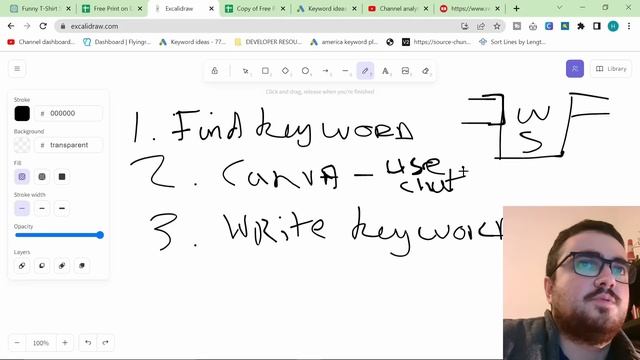Choose solid fill style
Viewport: 640px width, 360px height.
coord(62,177)
